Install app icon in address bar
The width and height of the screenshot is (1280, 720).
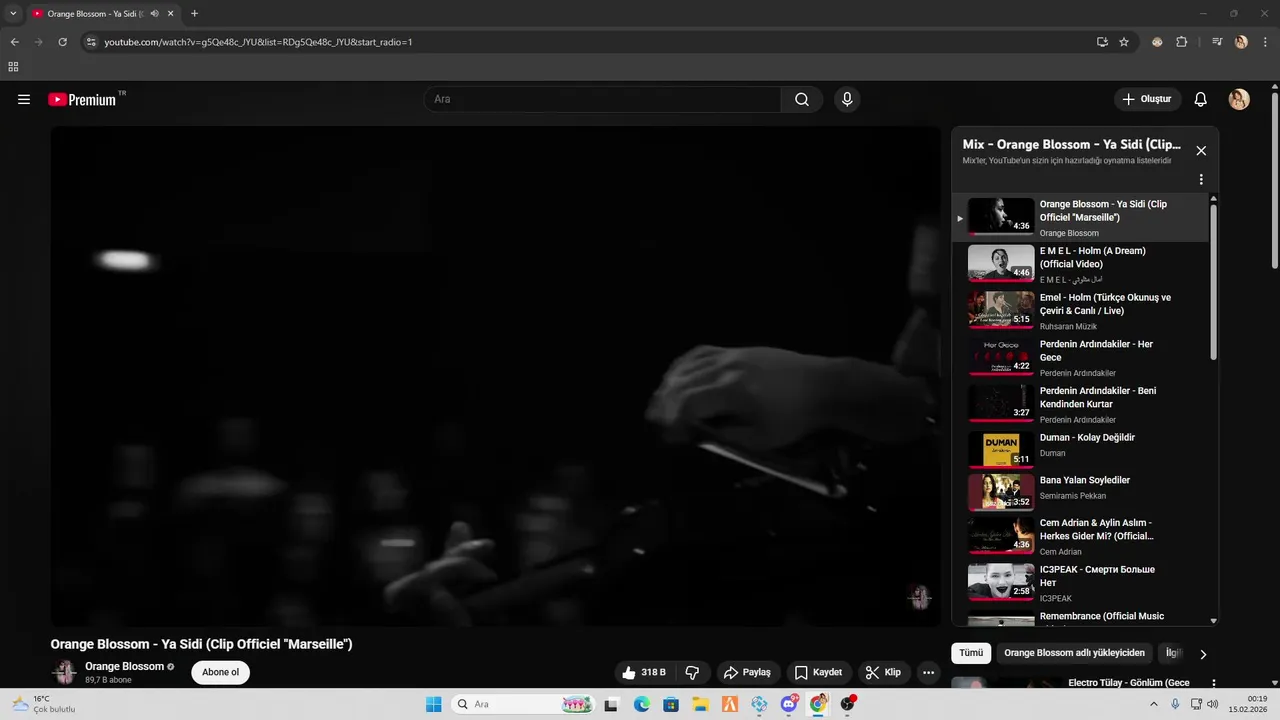click(1102, 42)
